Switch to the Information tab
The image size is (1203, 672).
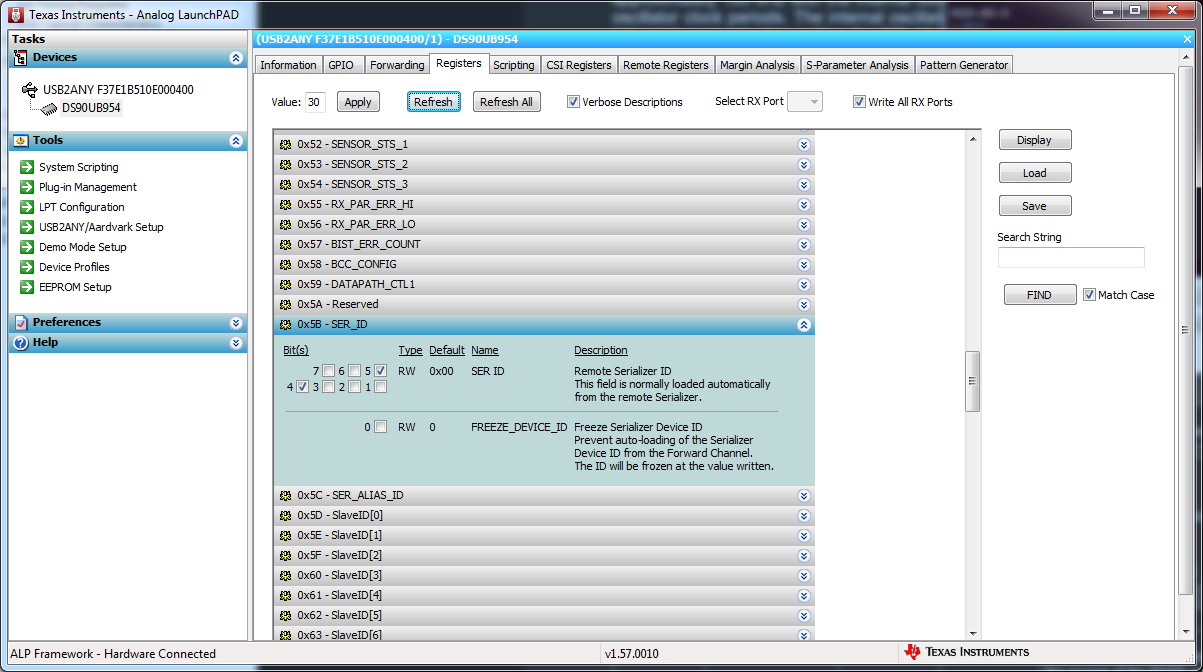tap(288, 65)
